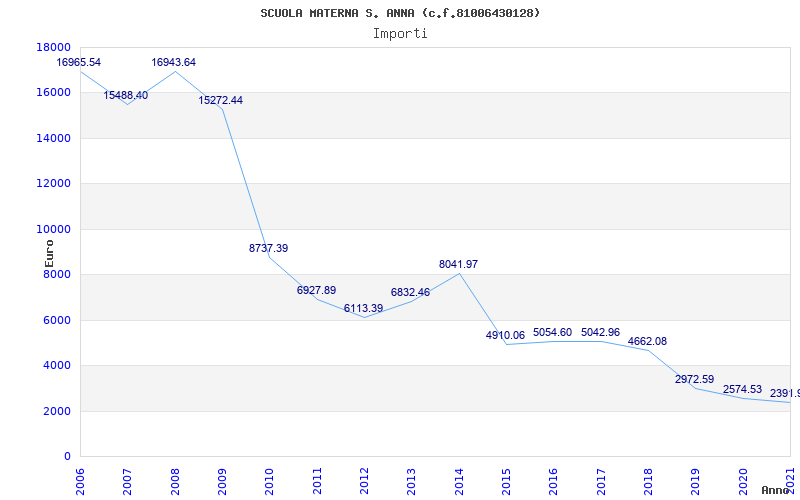This screenshot has width=800, height=500.
Task: Click the 2013 x-axis year label
Action: tap(412, 480)
